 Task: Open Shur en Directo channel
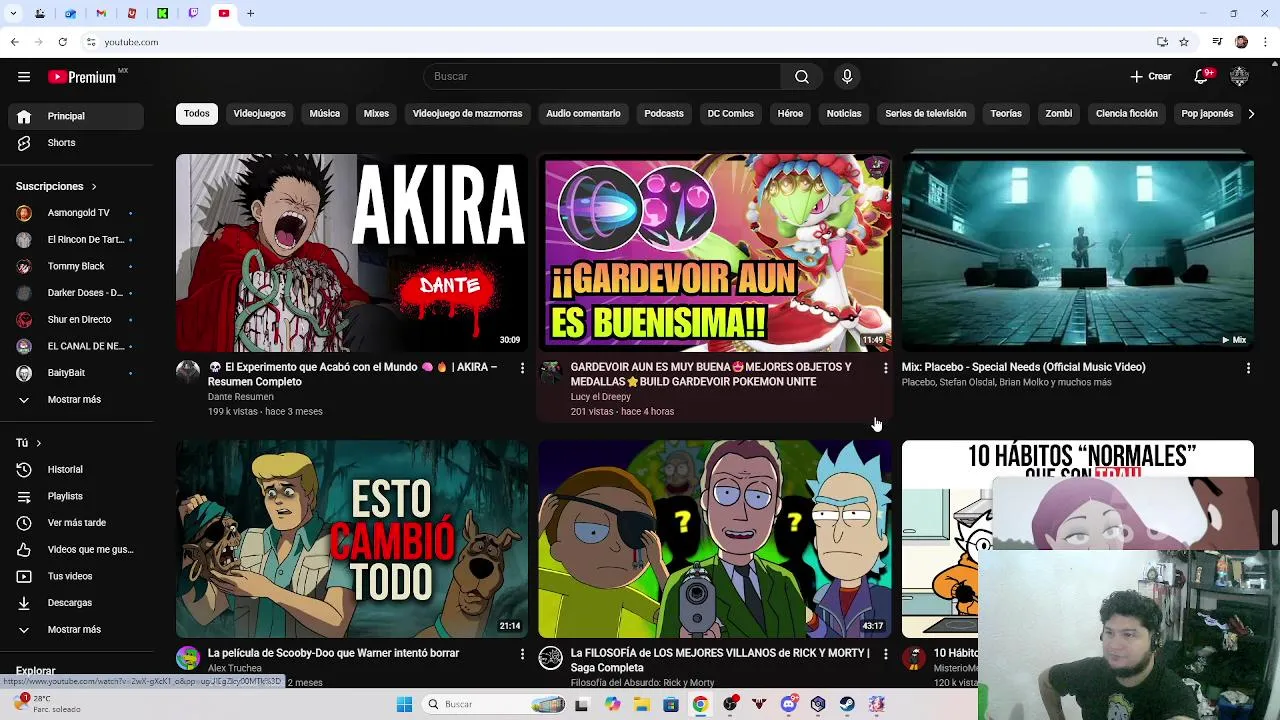point(76,320)
